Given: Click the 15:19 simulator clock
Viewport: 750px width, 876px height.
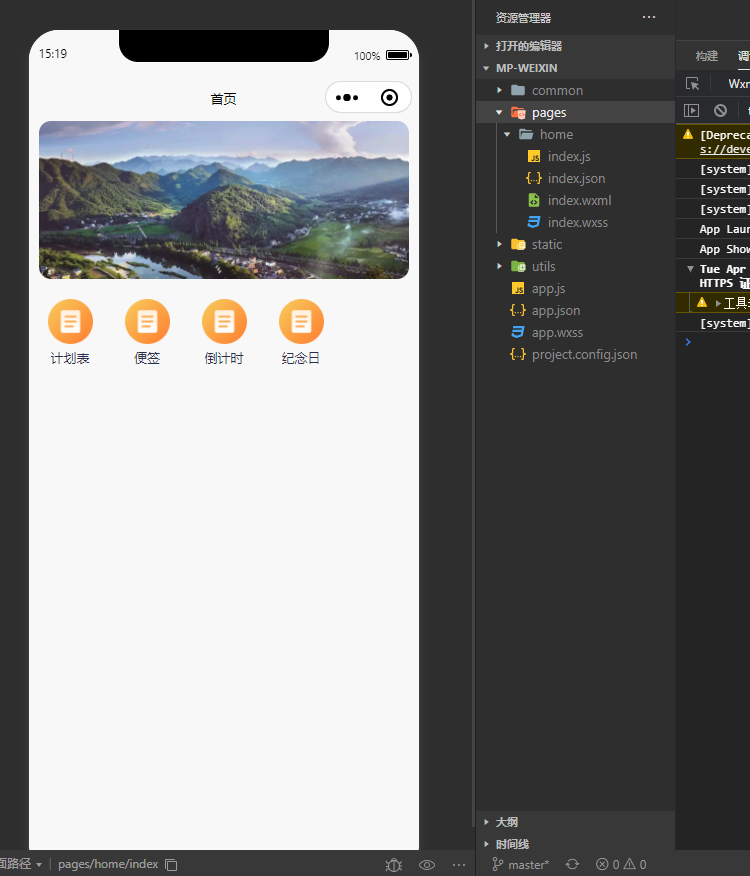Looking at the screenshot, I should tap(53, 54).
